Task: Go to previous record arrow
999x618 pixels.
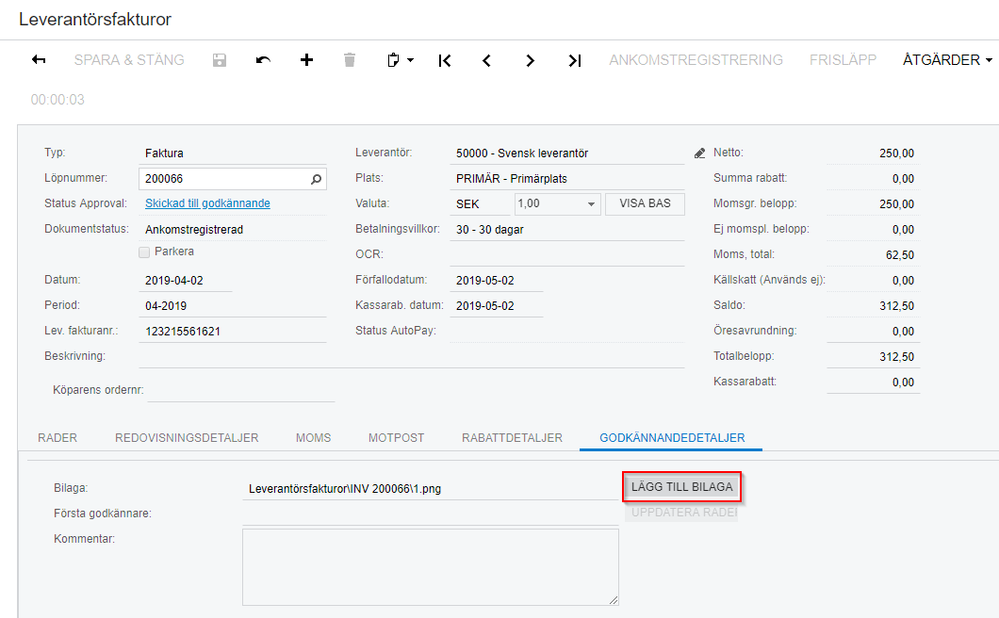Action: [487, 61]
